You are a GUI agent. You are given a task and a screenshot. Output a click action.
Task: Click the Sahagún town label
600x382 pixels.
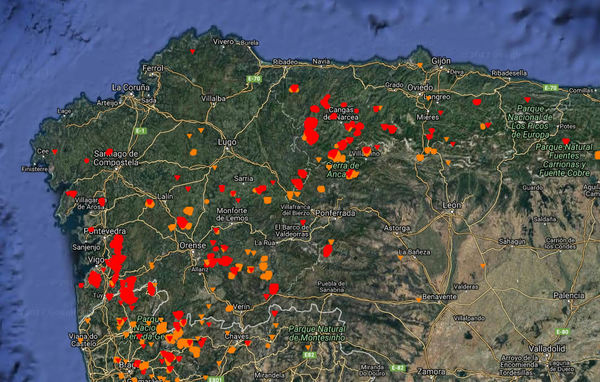coord(512,242)
